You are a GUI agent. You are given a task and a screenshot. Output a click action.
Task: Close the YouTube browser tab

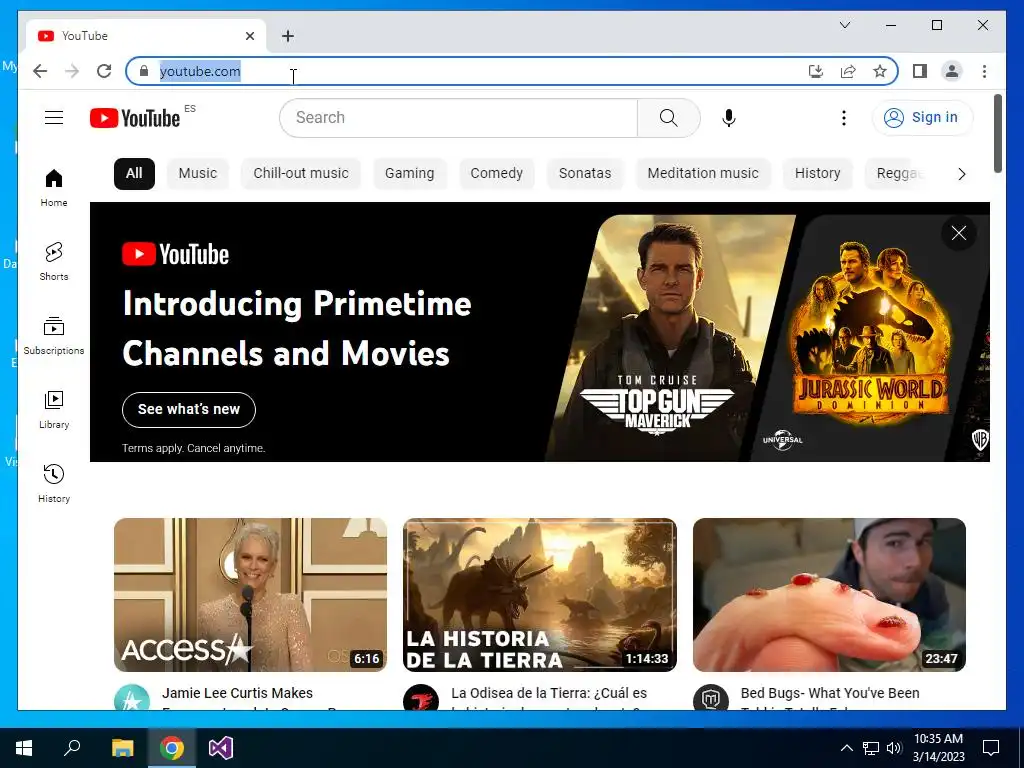point(249,36)
